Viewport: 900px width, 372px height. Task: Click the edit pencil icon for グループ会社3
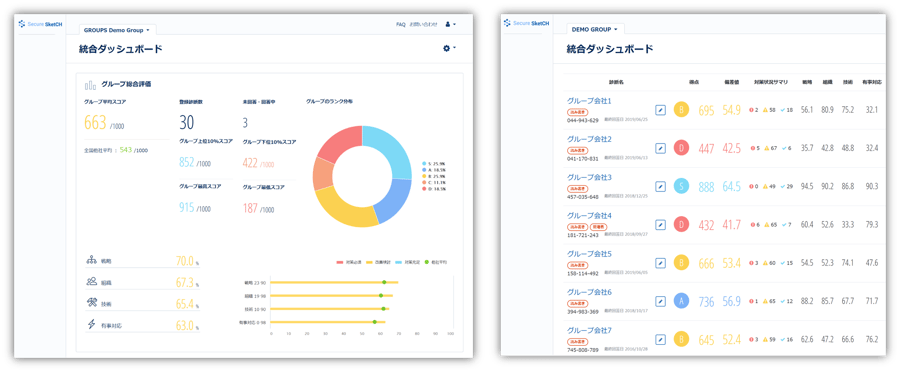pos(660,187)
